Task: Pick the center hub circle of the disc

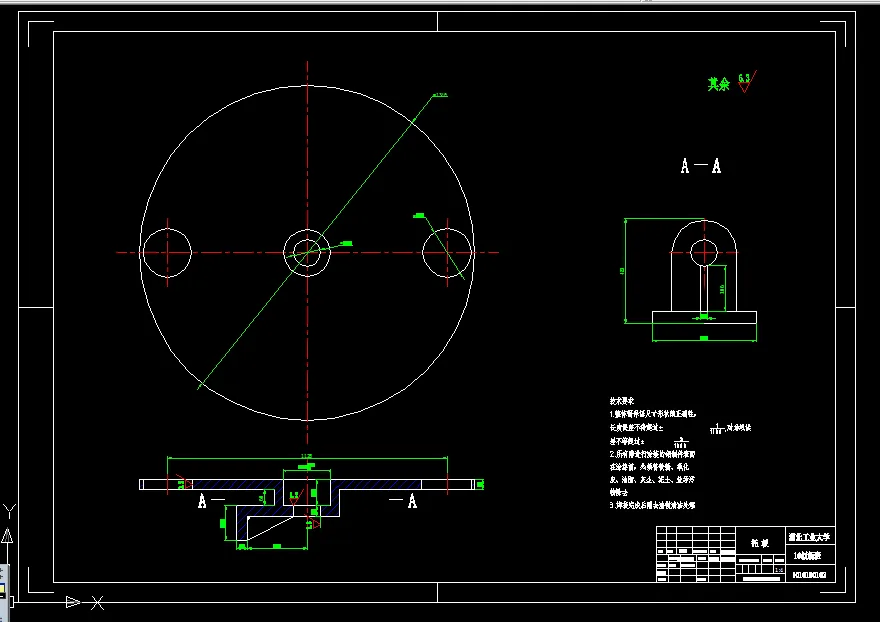Action: pos(307,253)
